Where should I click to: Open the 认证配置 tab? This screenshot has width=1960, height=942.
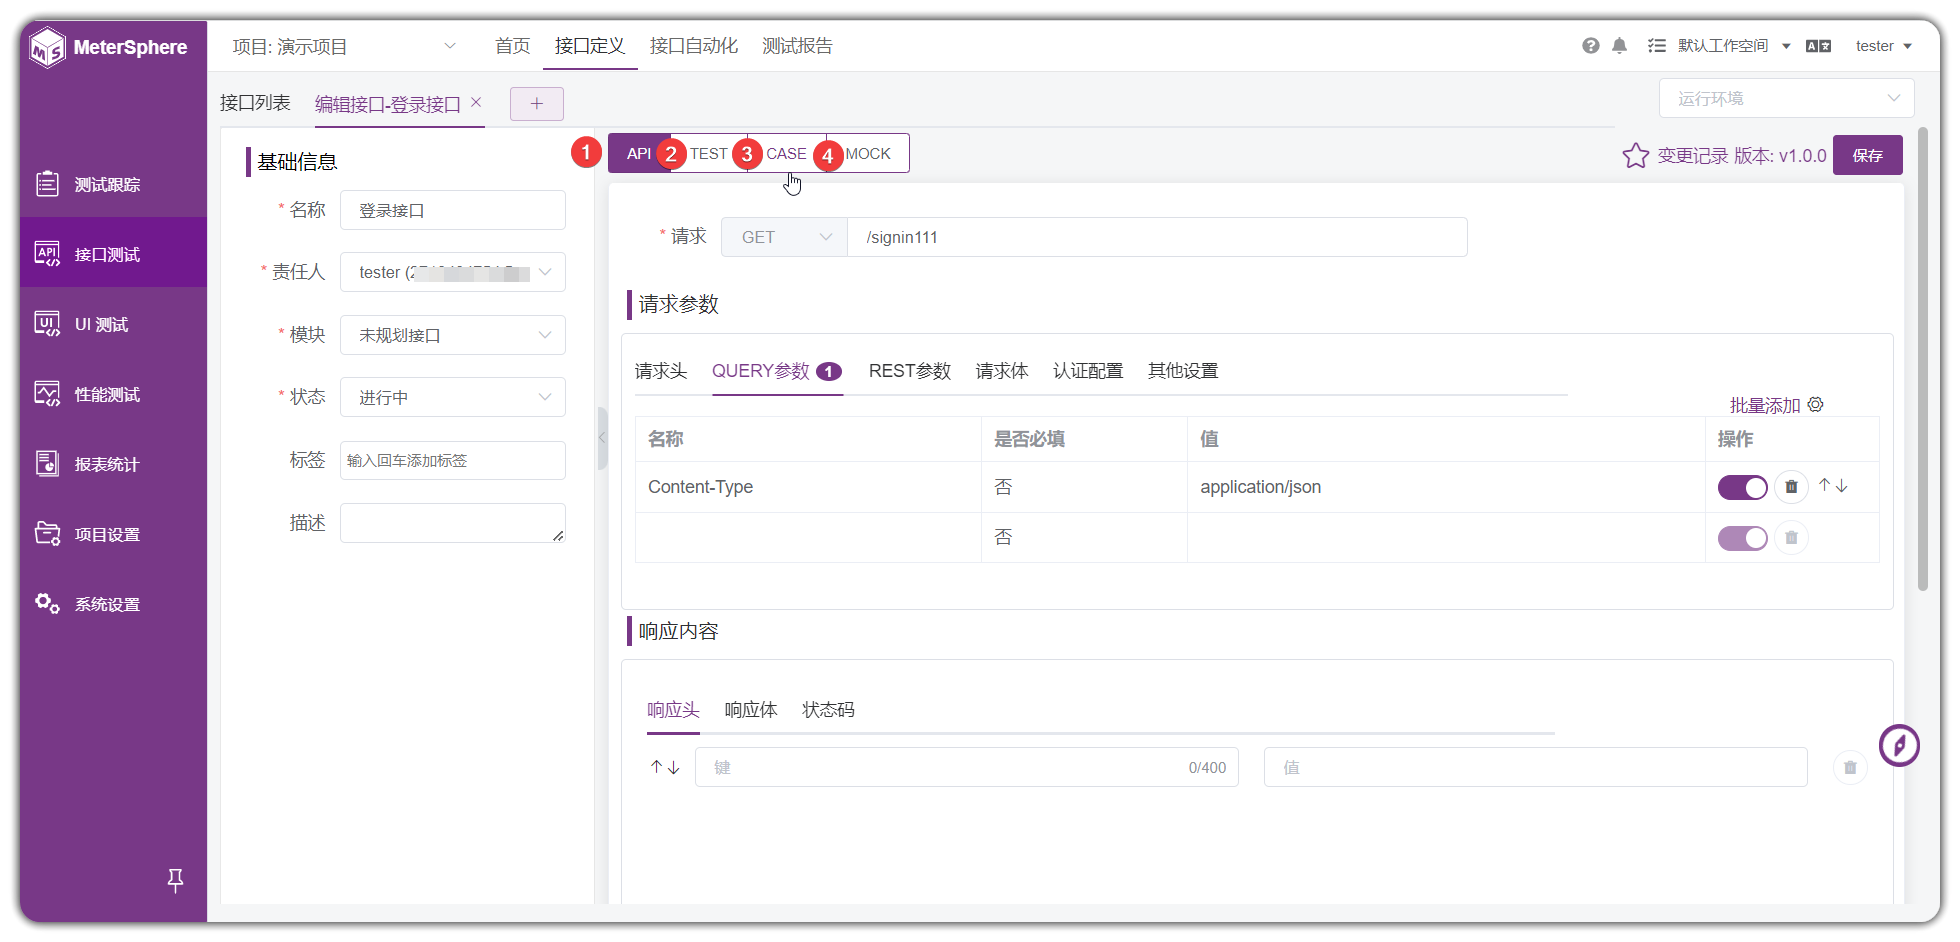1088,371
